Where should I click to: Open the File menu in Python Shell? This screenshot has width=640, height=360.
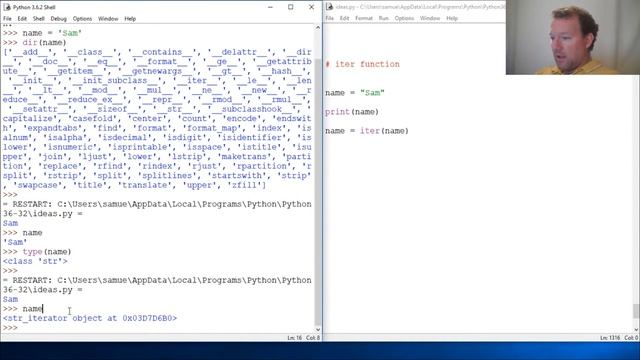(7, 19)
